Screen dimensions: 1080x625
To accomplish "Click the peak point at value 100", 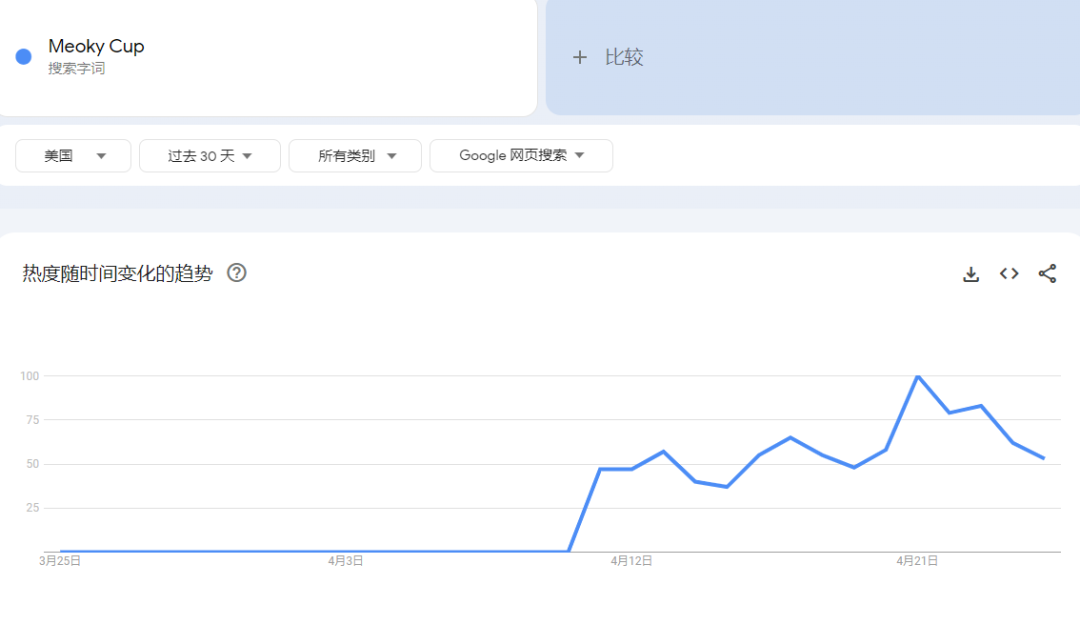I will pyautogui.click(x=917, y=376).
